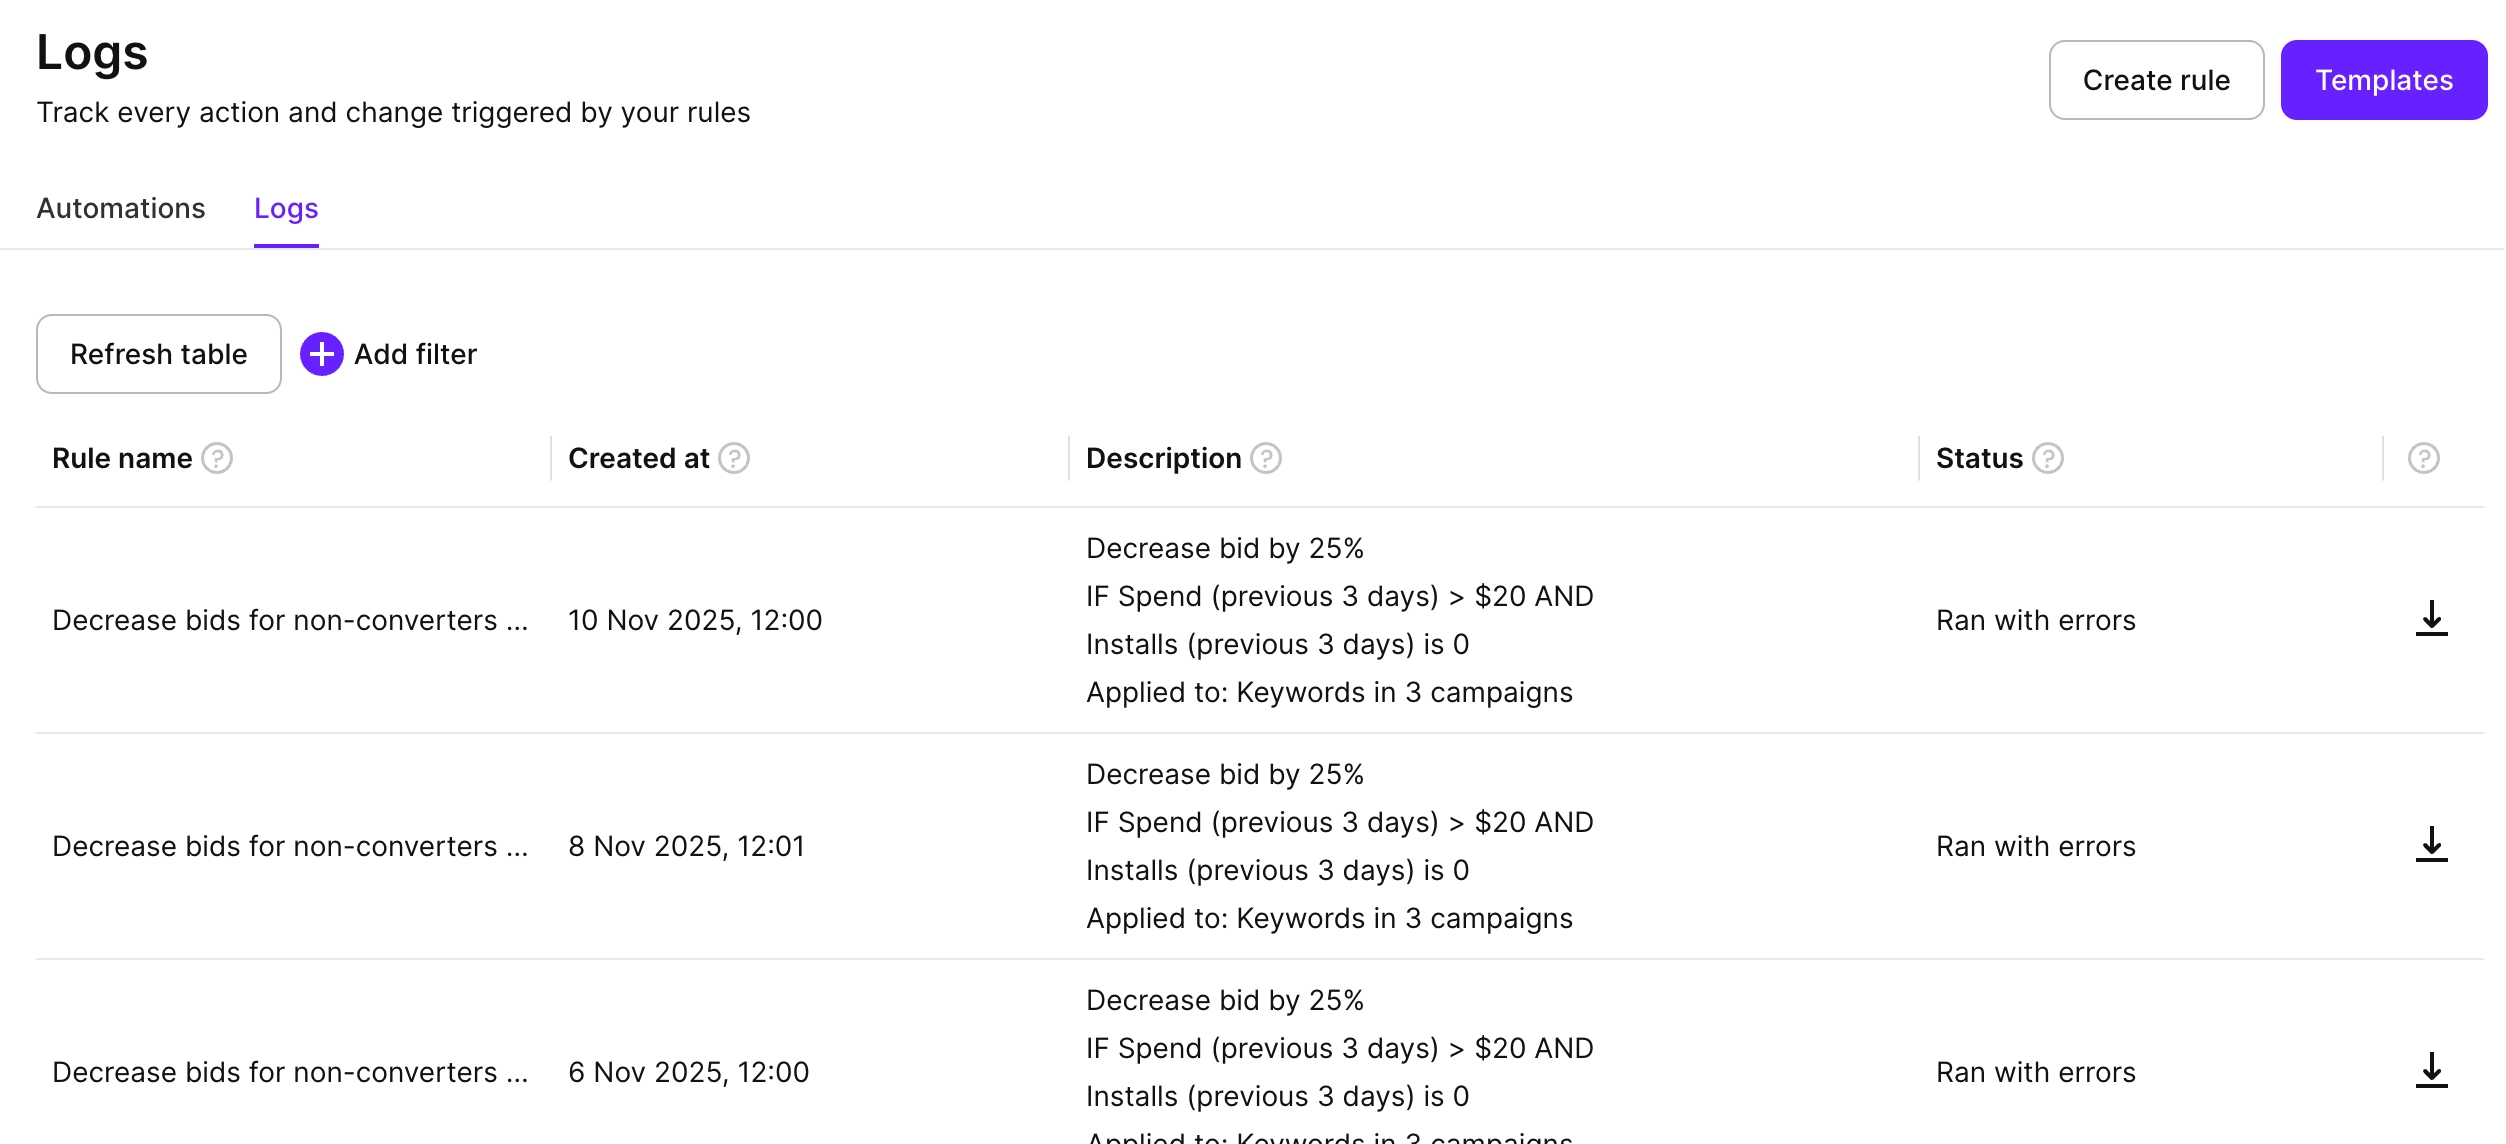Open the rule name in 10 Nov row
The image size is (2506, 1144).
coord(290,620)
